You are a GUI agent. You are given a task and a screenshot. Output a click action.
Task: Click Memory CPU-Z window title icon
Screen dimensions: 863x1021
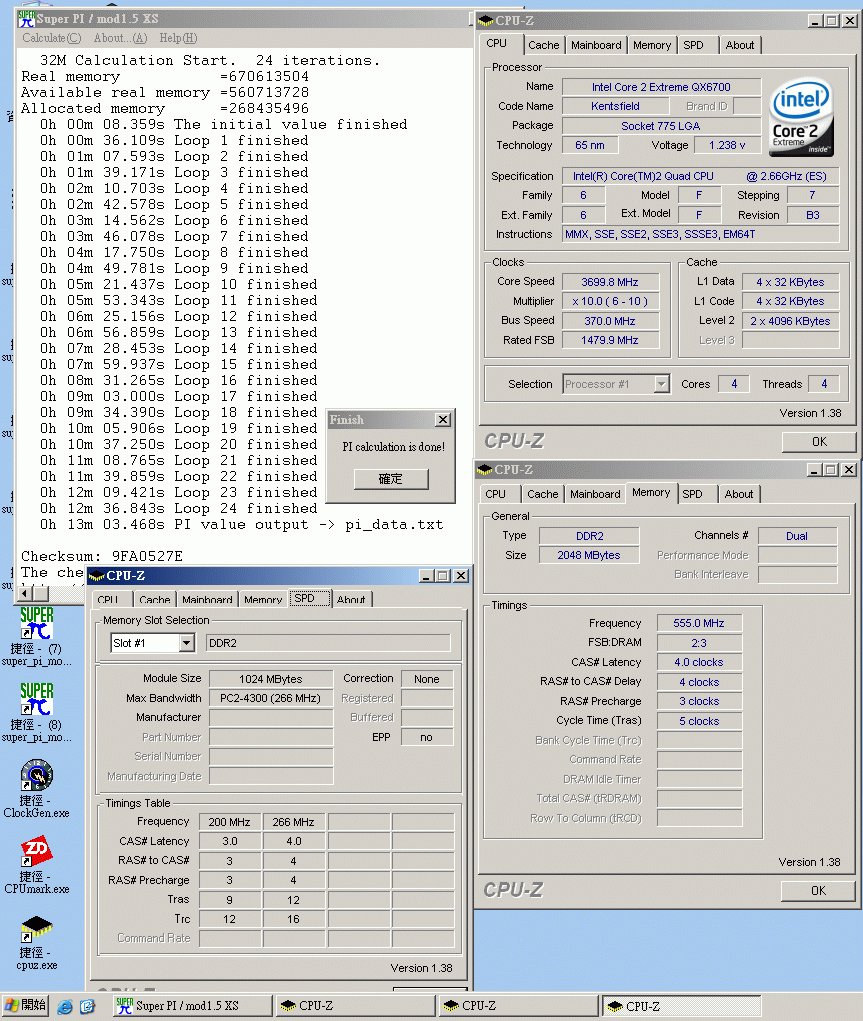pyautogui.click(x=485, y=469)
